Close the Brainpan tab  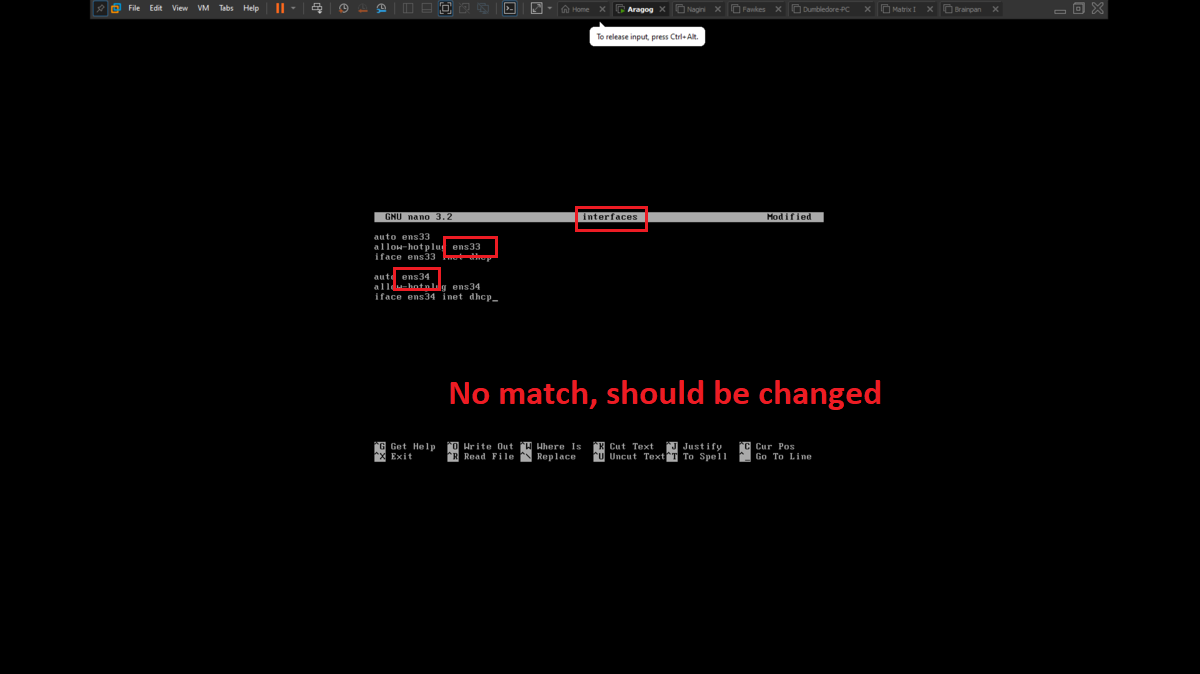[996, 9]
